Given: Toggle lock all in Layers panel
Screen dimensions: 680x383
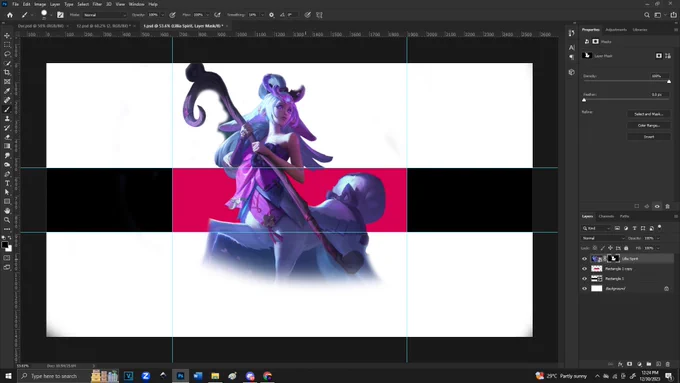Looking at the screenshot, I should (626, 248).
